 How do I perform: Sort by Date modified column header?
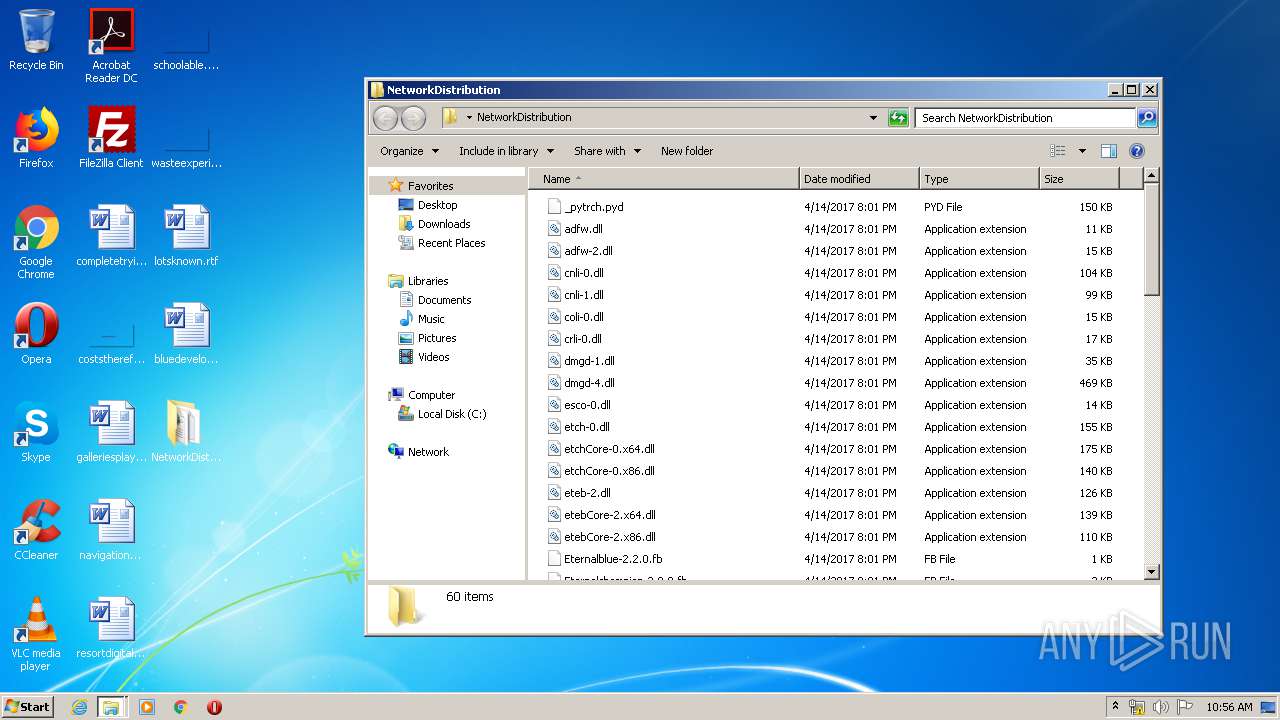[859, 179]
